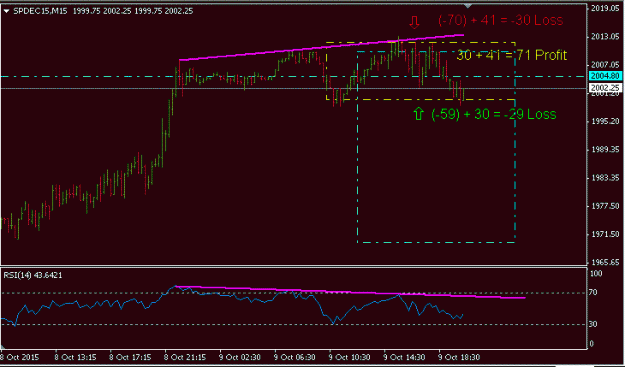Select the cyan 2004.80 price label

pos(605,77)
